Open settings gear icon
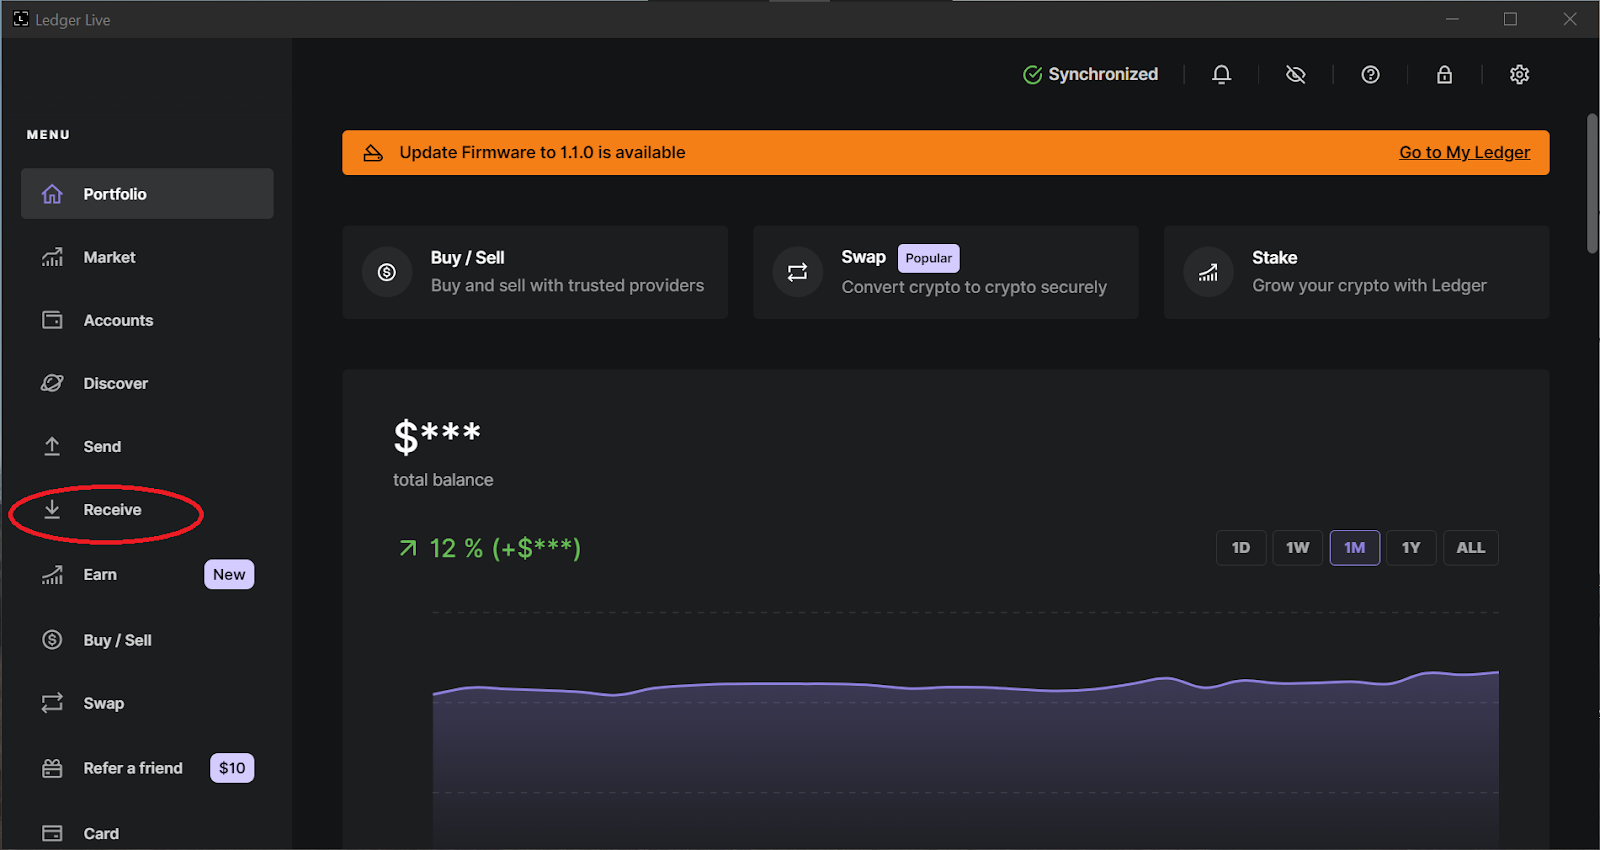The image size is (1600, 850). [x=1519, y=74]
